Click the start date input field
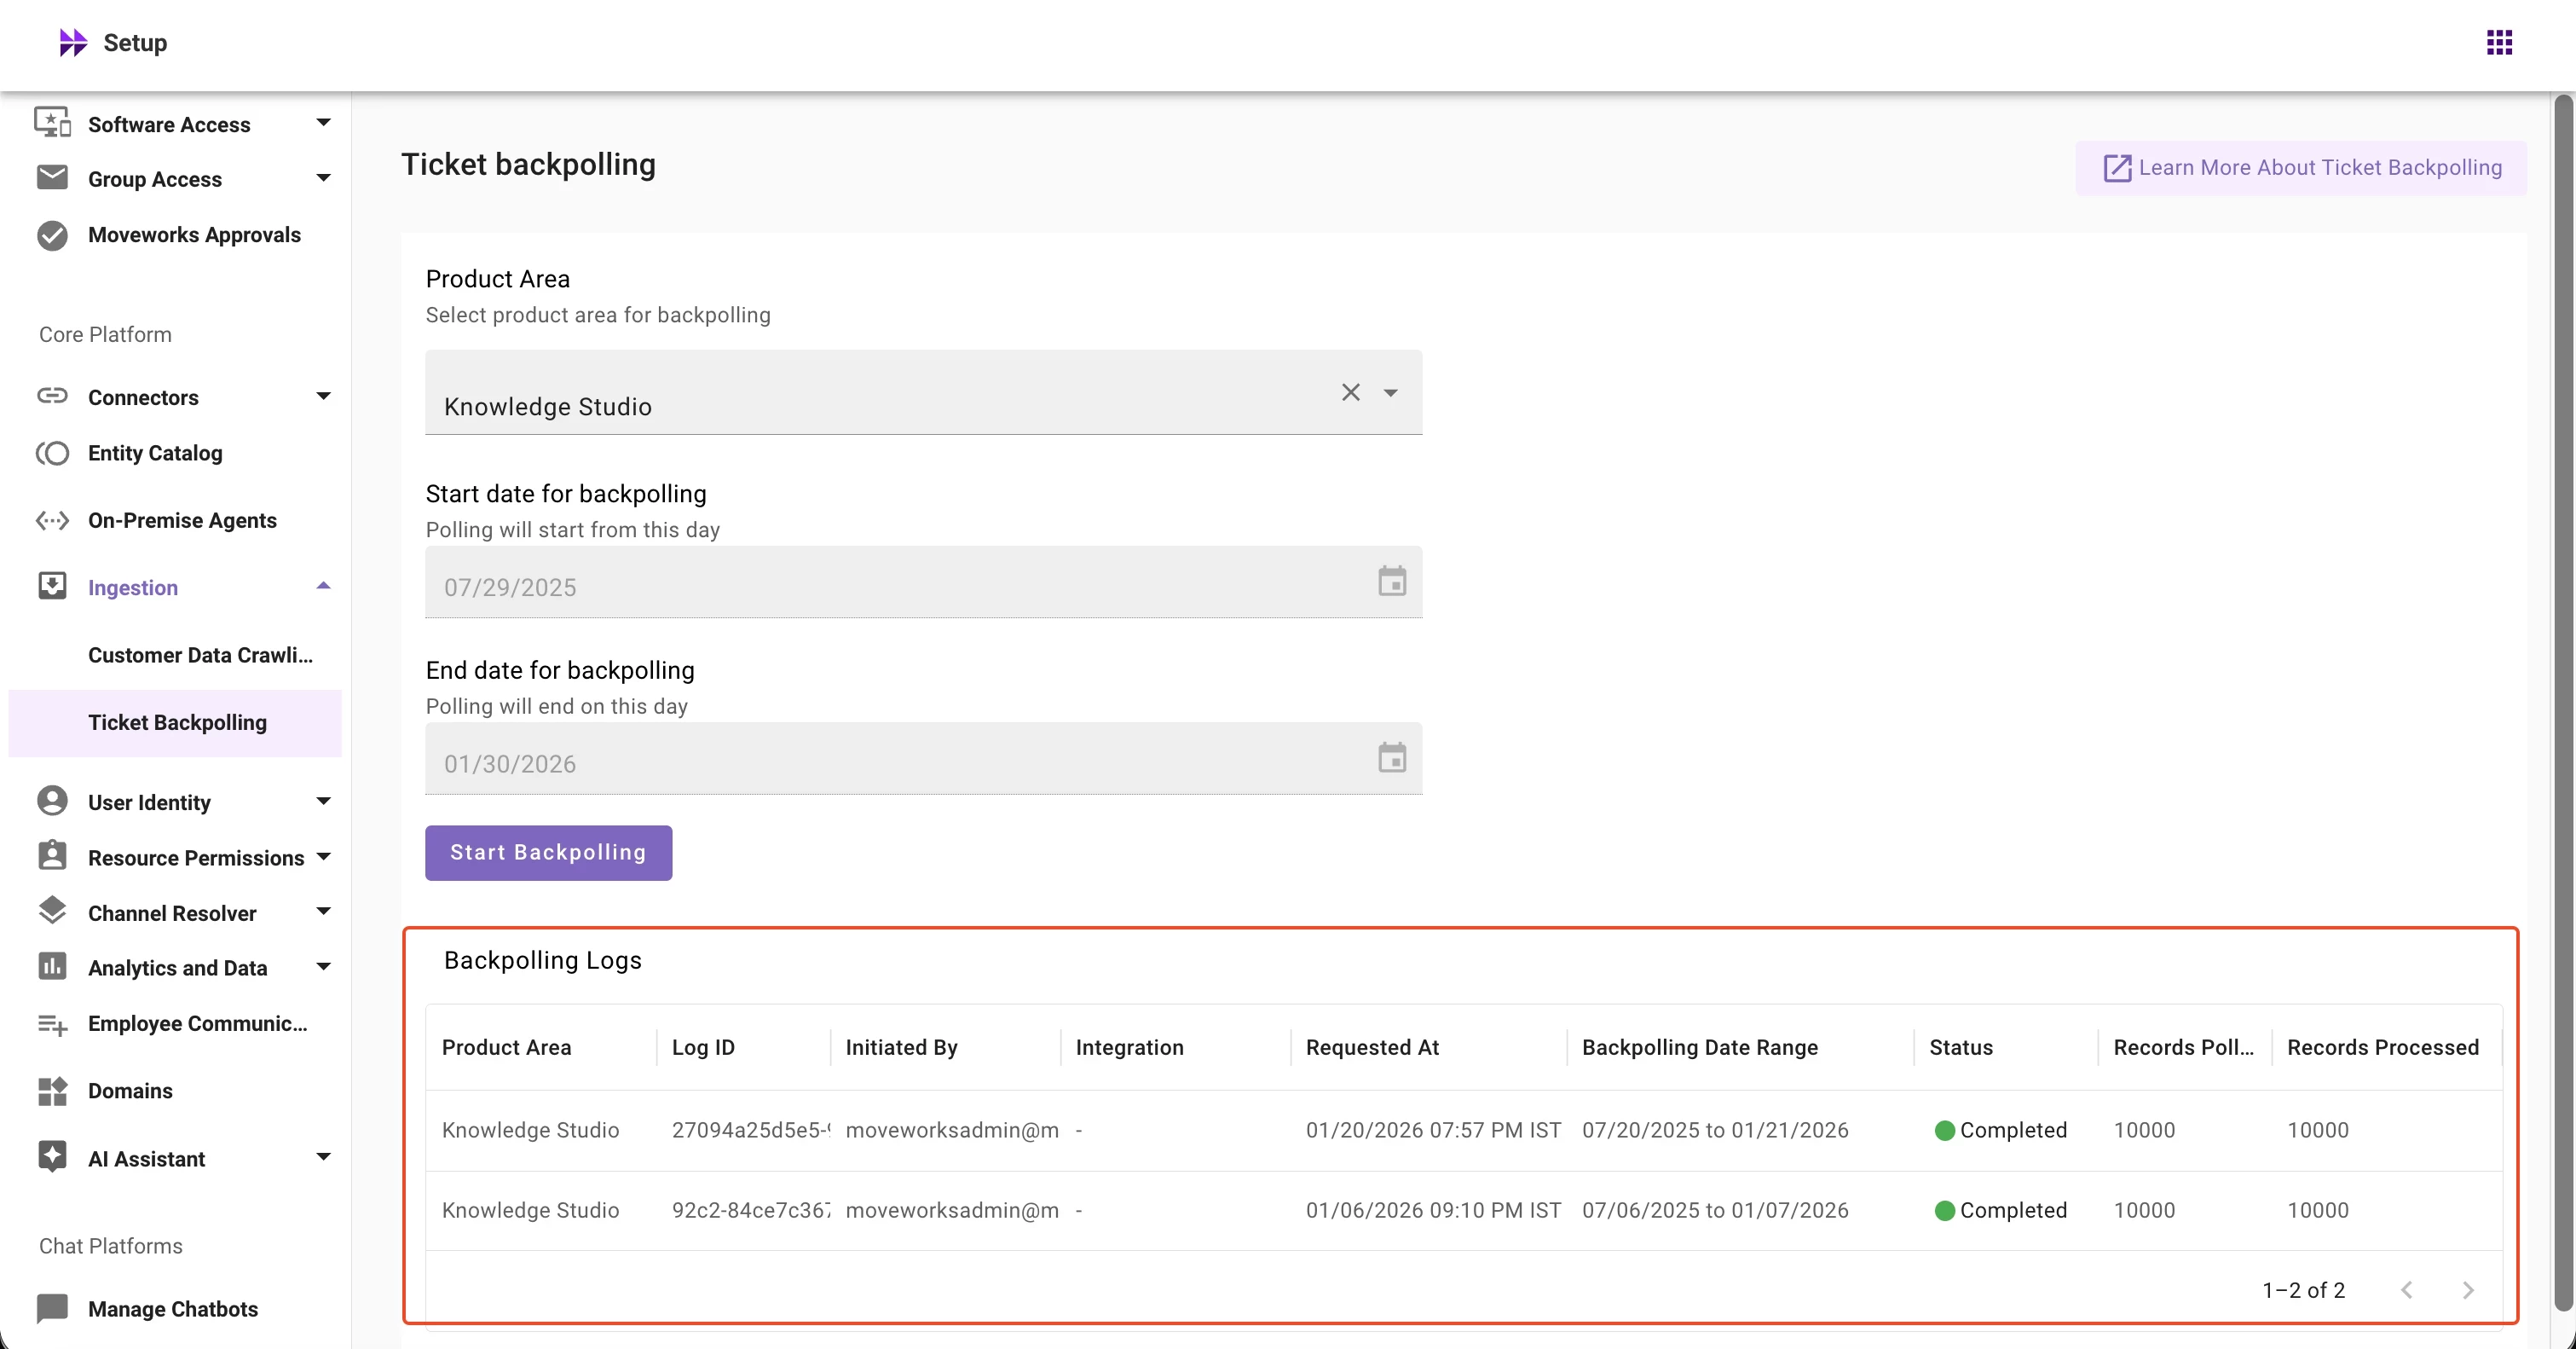The image size is (2576, 1349). coord(900,587)
